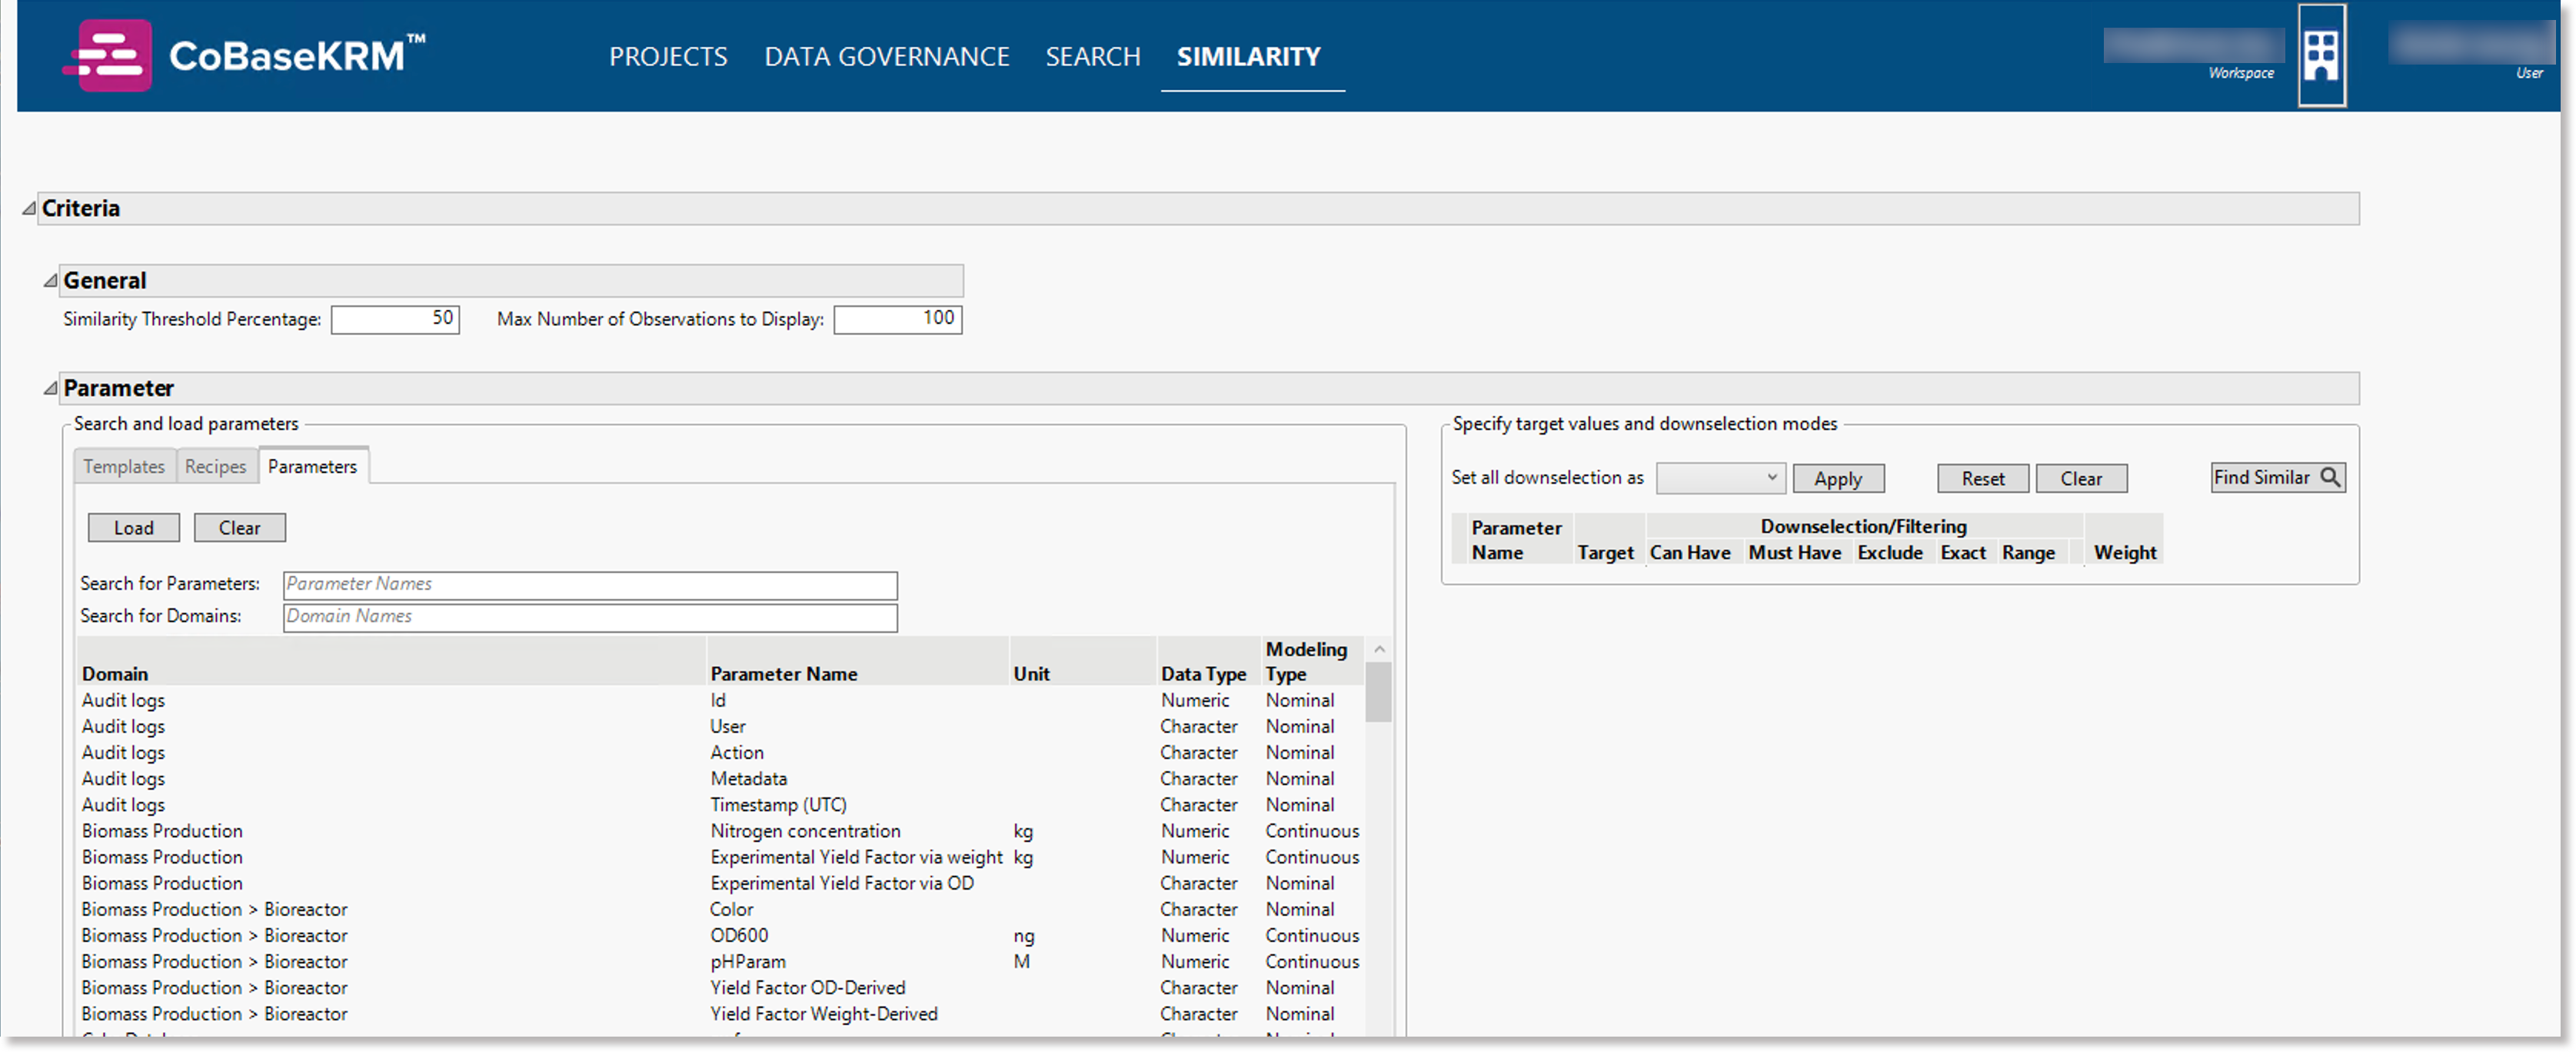This screenshot has height=1052, width=2576.
Task: Switch to the Templates tab
Action: [124, 467]
